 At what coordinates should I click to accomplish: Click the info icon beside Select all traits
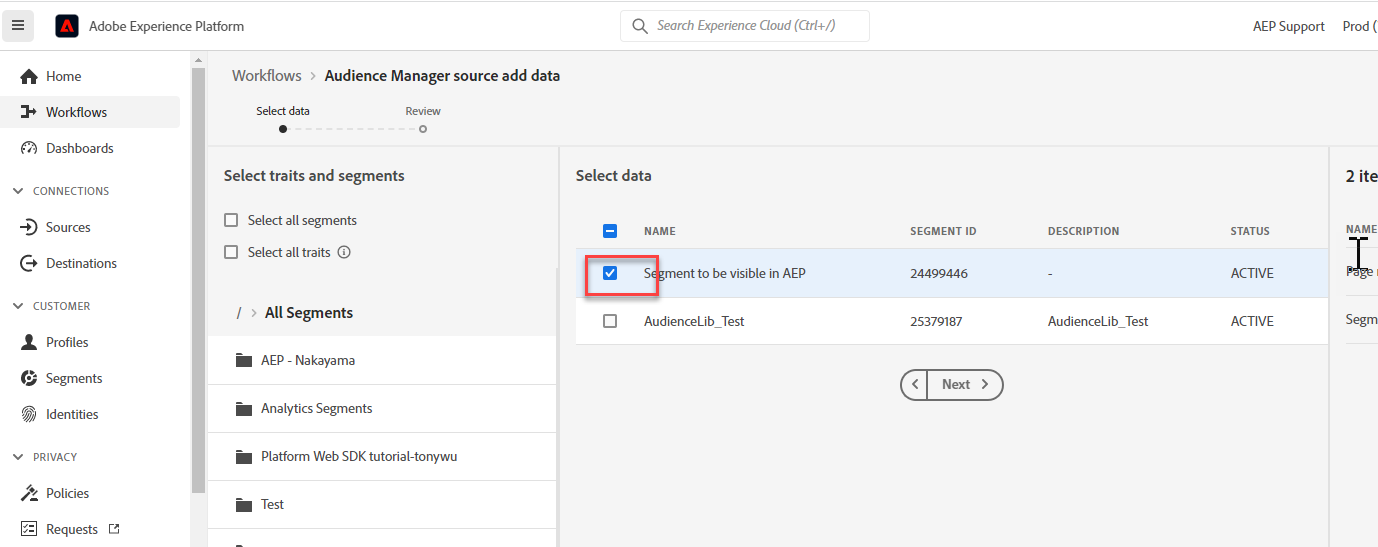point(344,252)
